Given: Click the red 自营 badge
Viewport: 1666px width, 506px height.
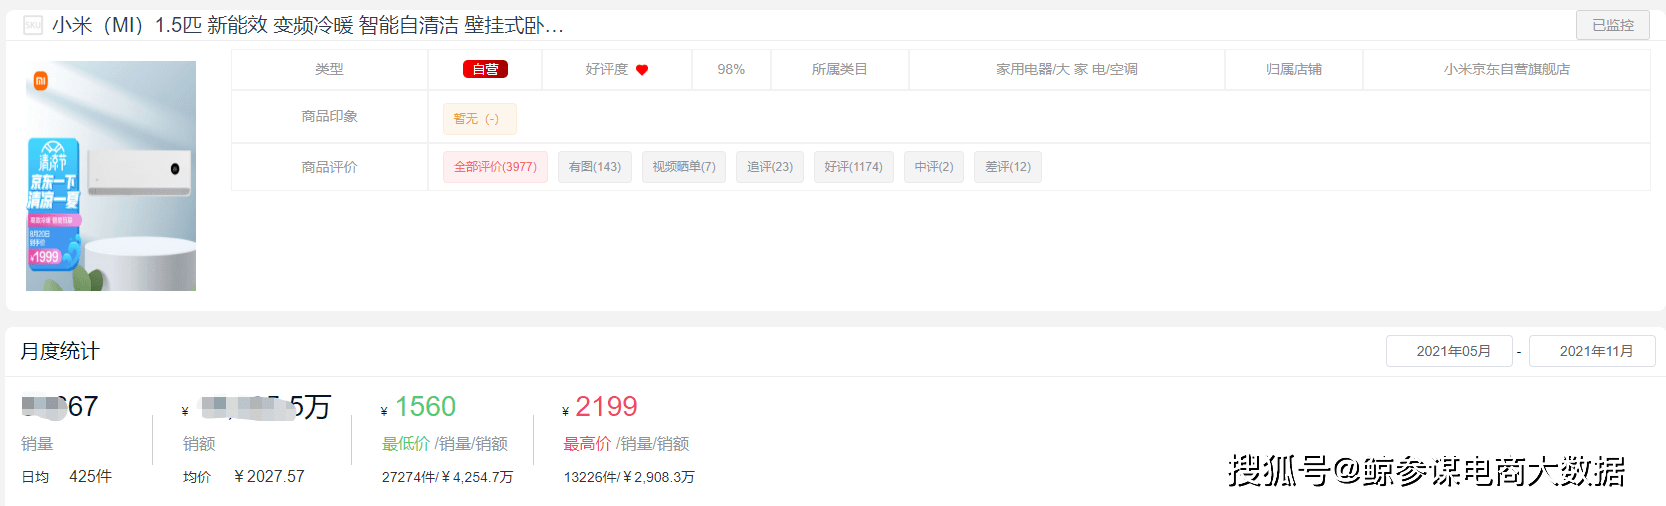Looking at the screenshot, I should tap(485, 69).
